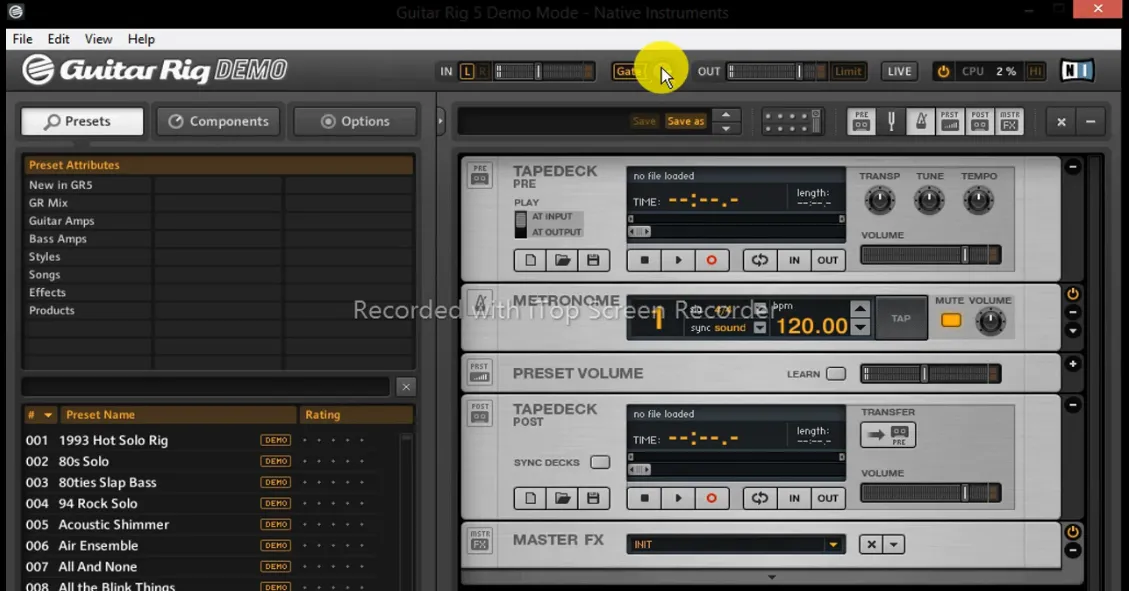This screenshot has height=591, width=1129.
Task: Open the Edit menu
Action: pyautogui.click(x=58, y=39)
